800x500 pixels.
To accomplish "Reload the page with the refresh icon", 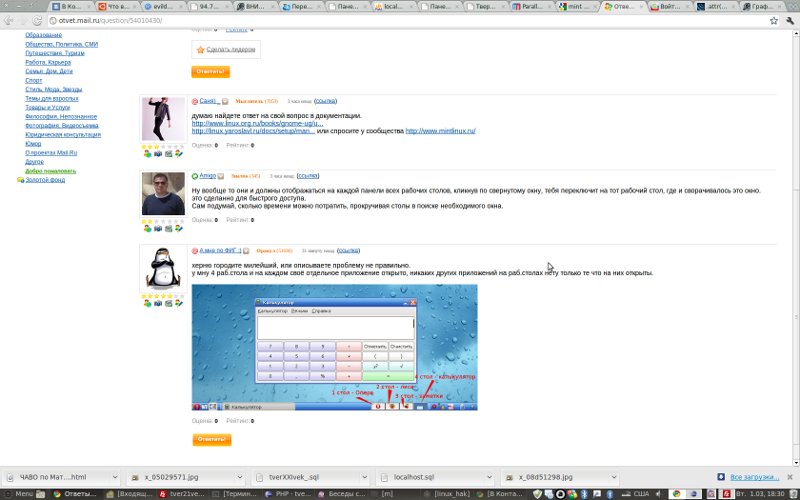I will (36, 20).
